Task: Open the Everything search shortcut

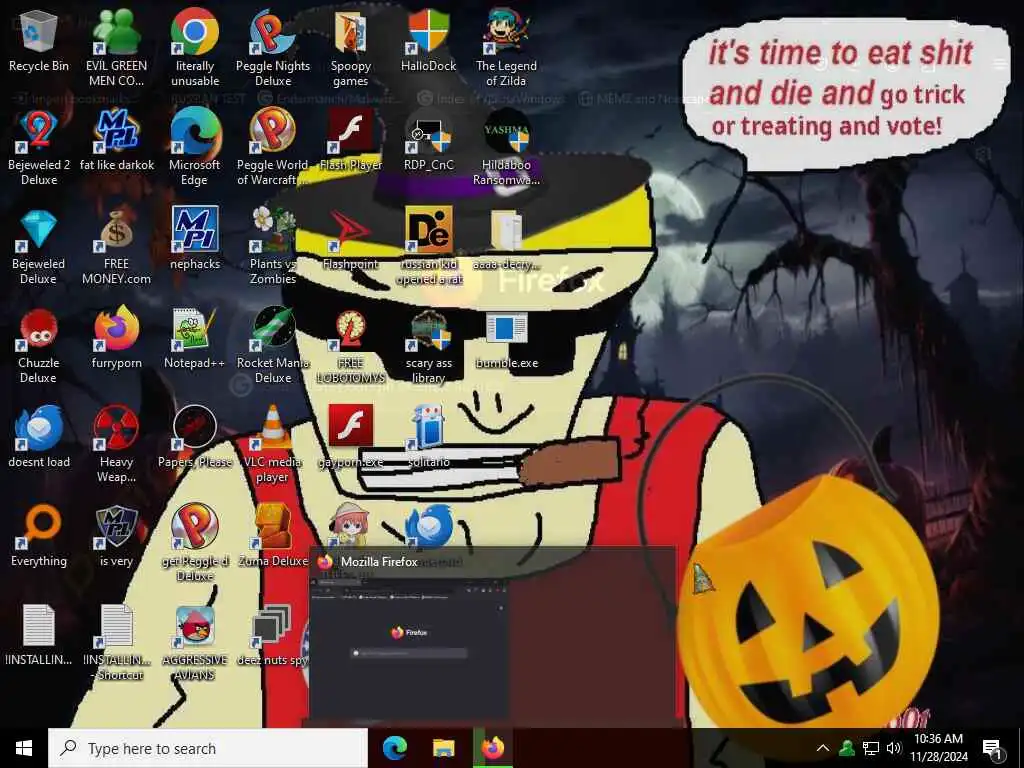Action: 39,537
